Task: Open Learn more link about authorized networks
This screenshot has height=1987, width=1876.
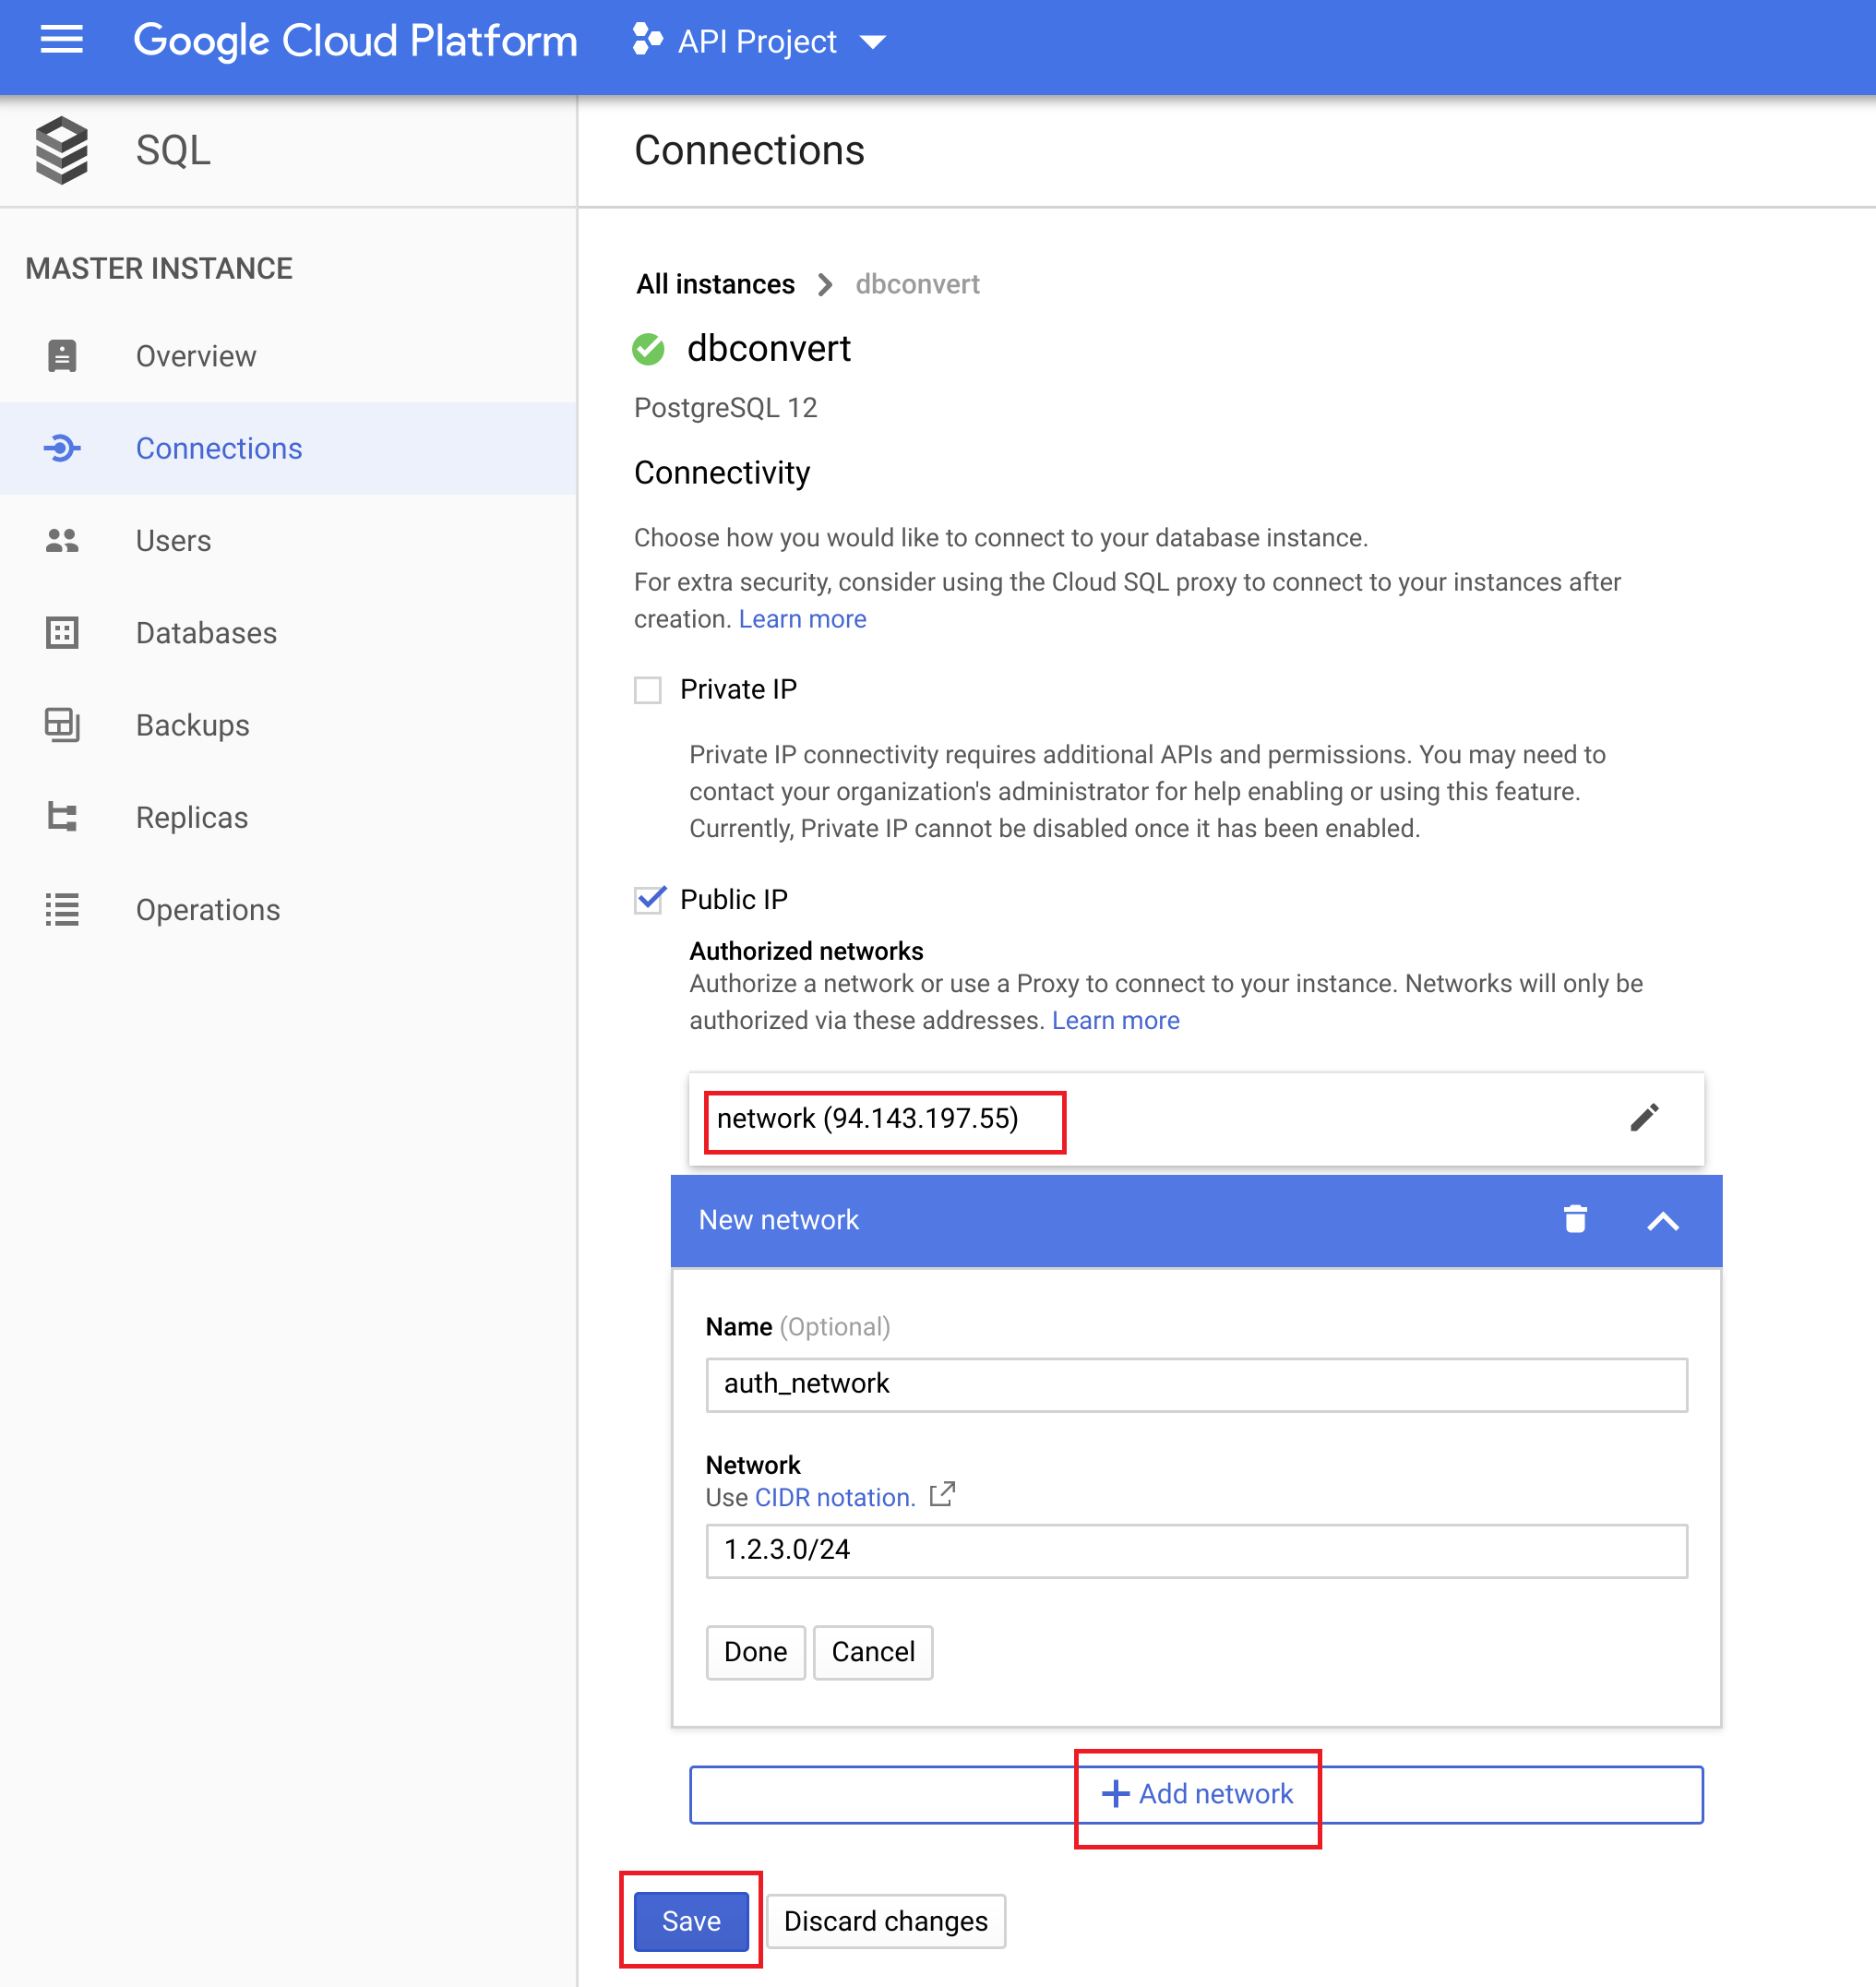Action: [x=1115, y=1020]
